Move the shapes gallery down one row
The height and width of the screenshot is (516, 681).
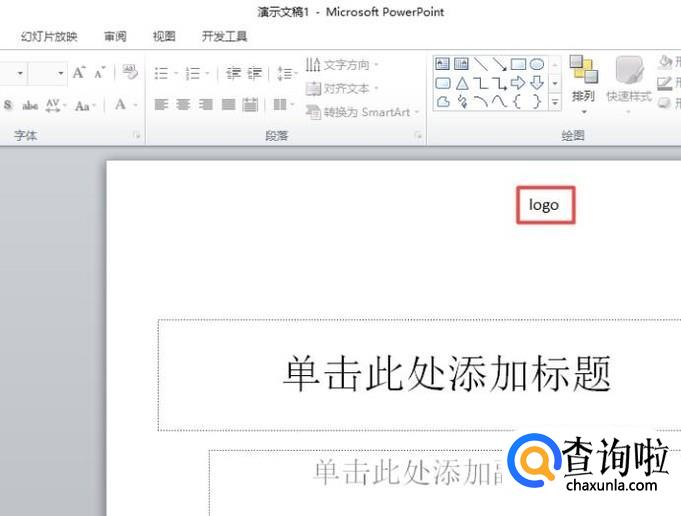point(555,83)
